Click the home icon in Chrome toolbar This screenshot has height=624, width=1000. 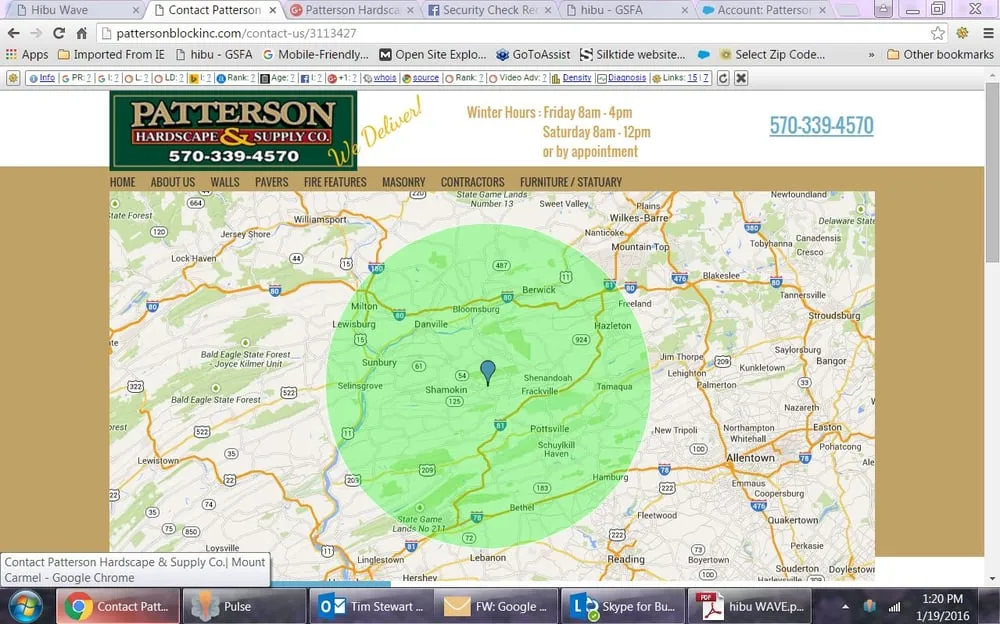[x=82, y=33]
